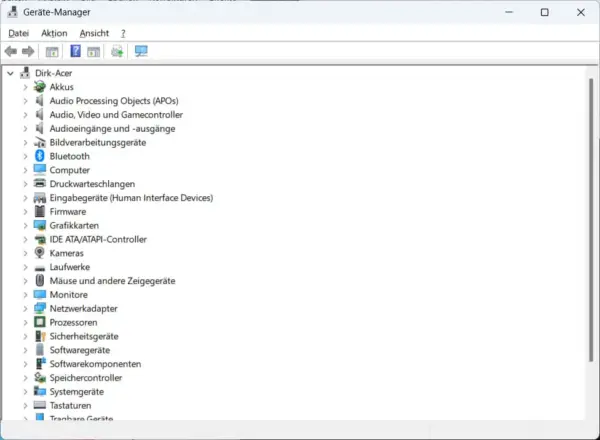Click the Sicherheitsgeräte key icon

point(40,336)
